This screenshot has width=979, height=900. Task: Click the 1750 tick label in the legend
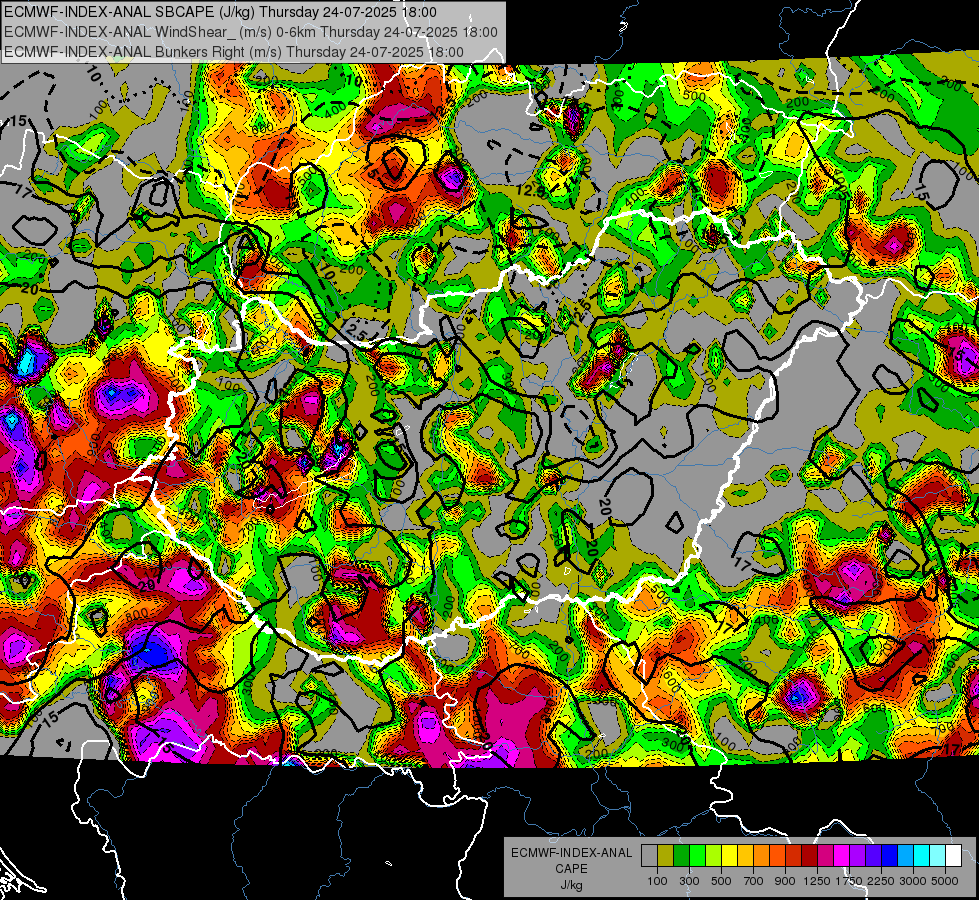tap(849, 881)
